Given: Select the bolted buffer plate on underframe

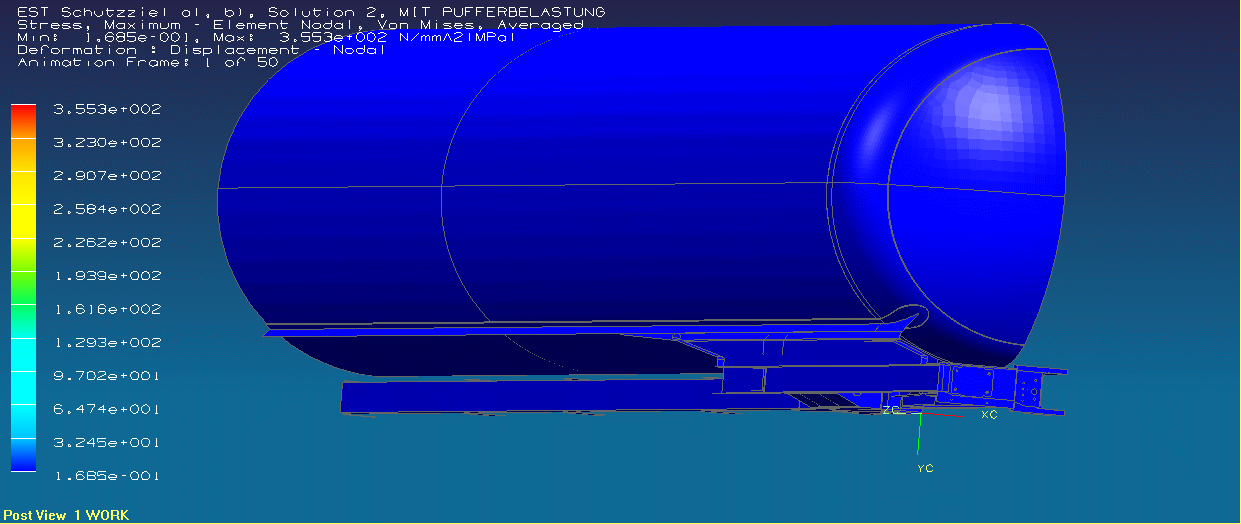Looking at the screenshot, I should [x=974, y=382].
